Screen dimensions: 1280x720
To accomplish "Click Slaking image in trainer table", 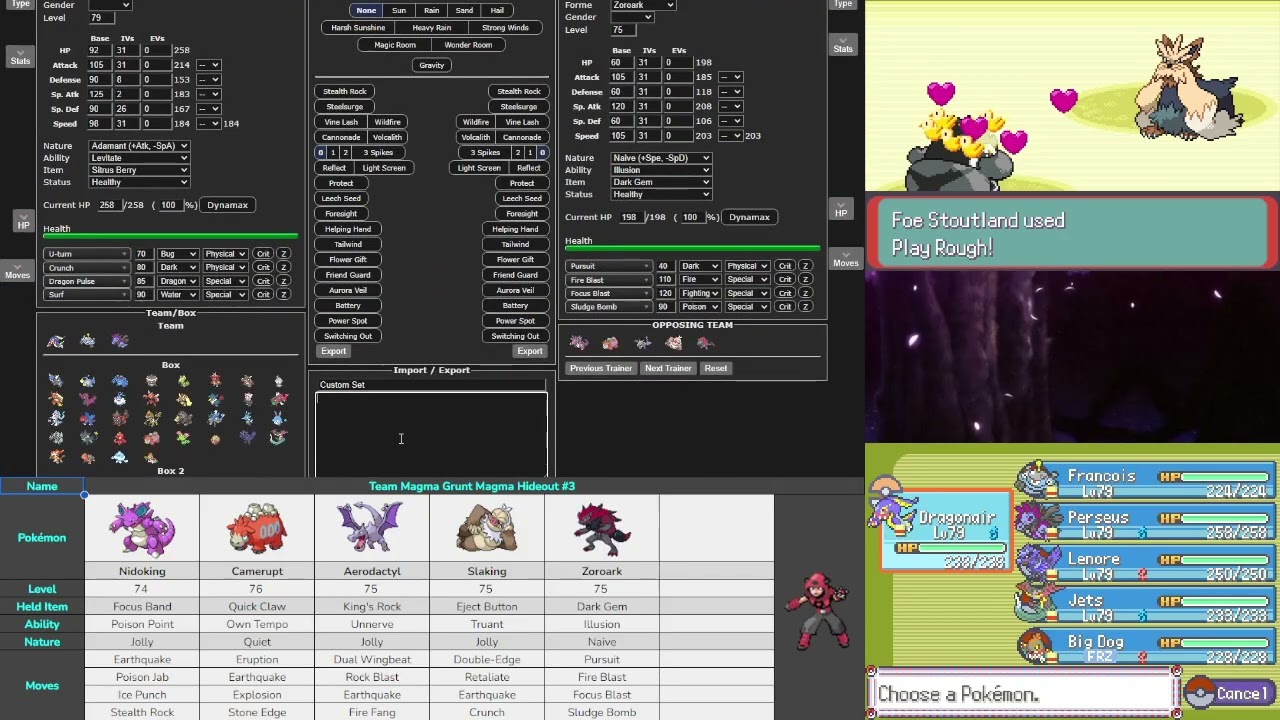I will [487, 528].
